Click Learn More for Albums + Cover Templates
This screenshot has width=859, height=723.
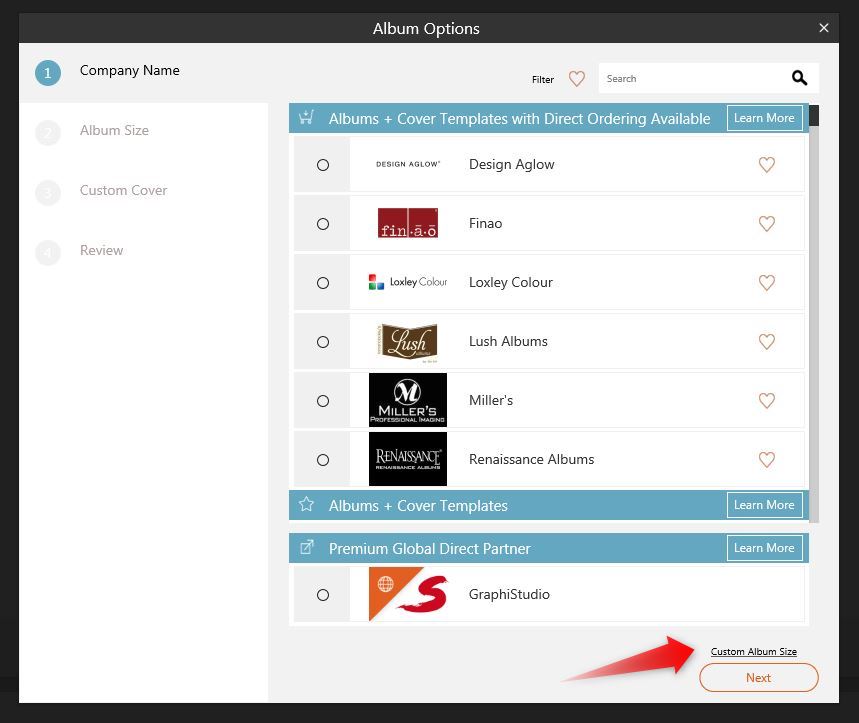(x=764, y=504)
